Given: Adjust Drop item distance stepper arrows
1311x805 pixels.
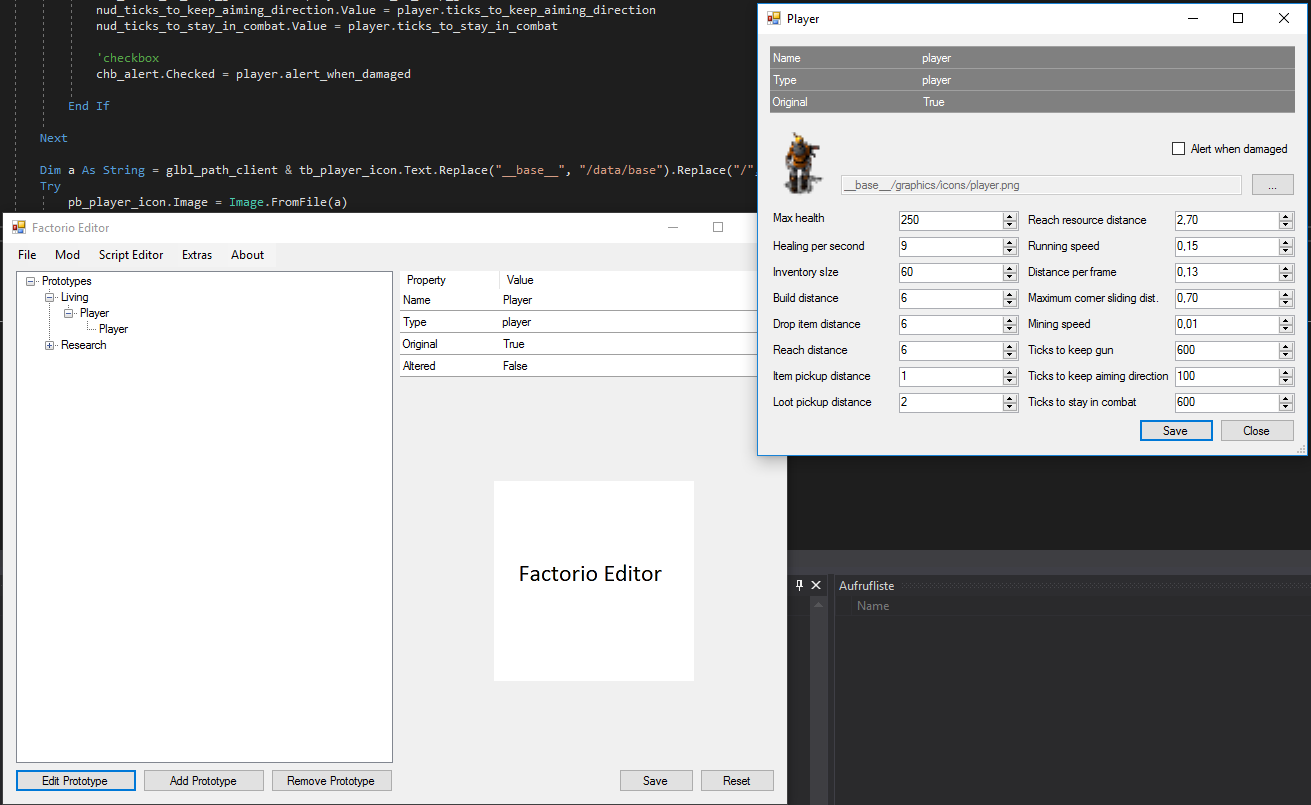Looking at the screenshot, I should click(1010, 324).
